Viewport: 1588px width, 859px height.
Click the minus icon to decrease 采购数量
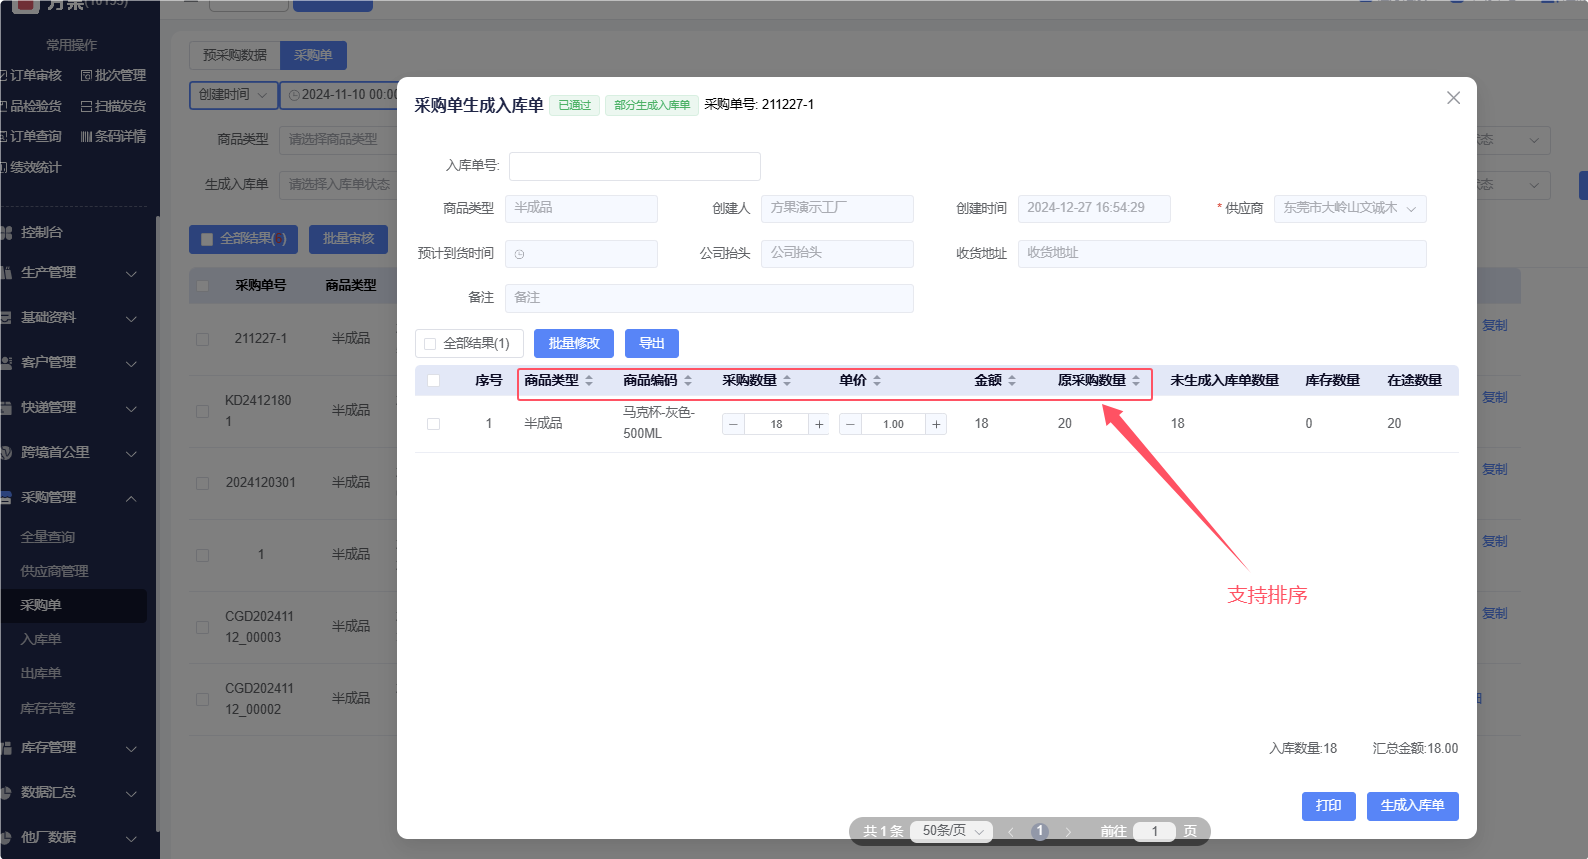tap(733, 424)
